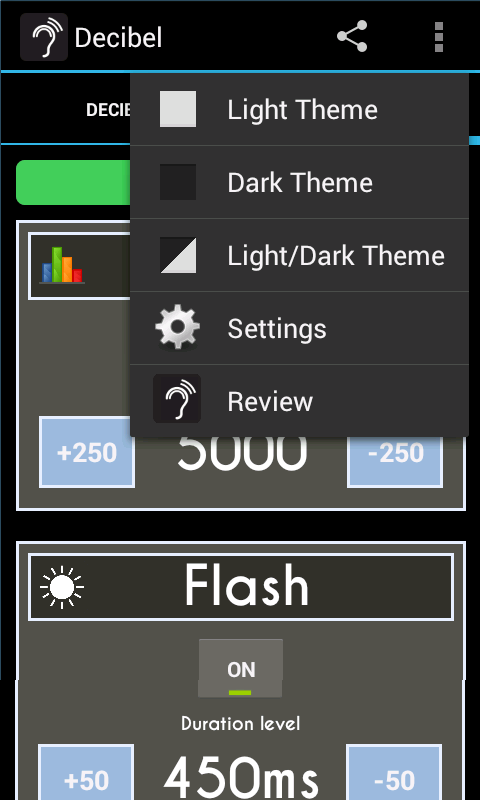Viewport: 480px width, 800px height.
Task: Click the half light/dark theme icon
Action: 178,255
